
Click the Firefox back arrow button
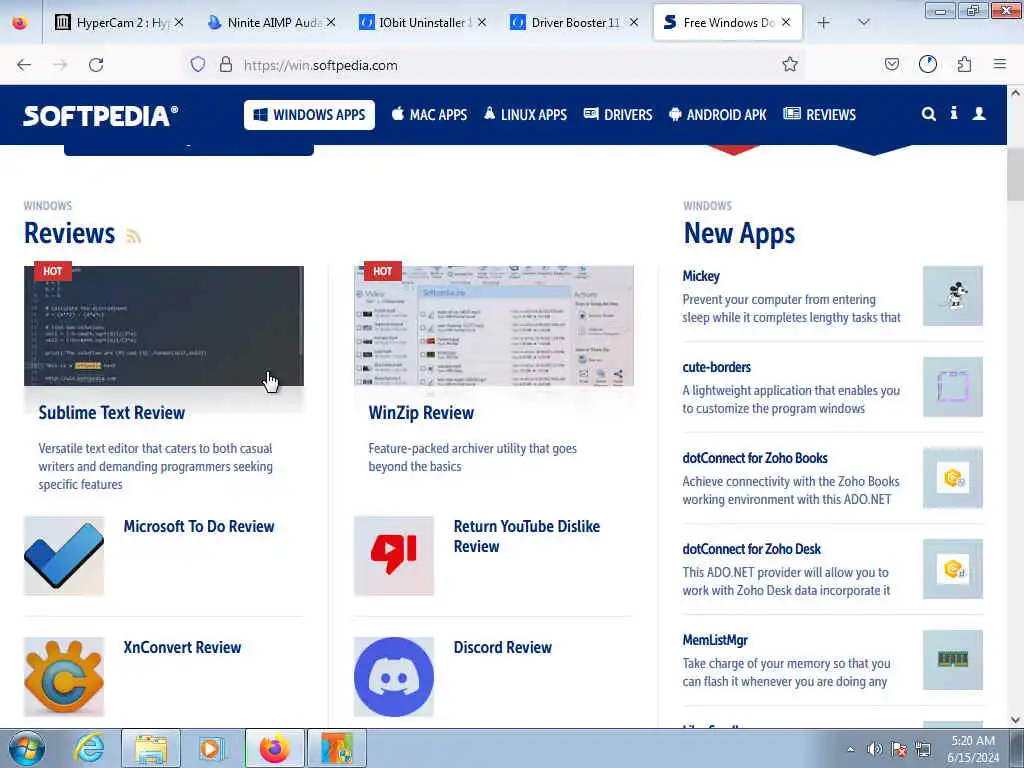[x=24, y=65]
